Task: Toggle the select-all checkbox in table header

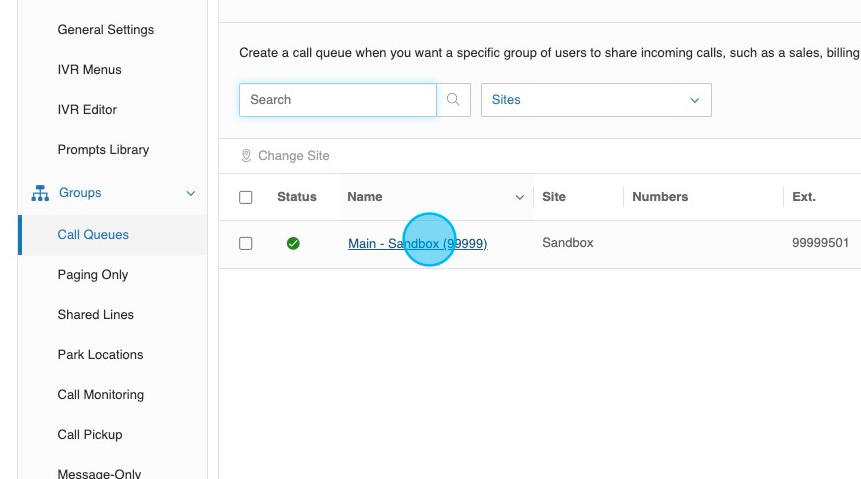Action: [x=246, y=198]
